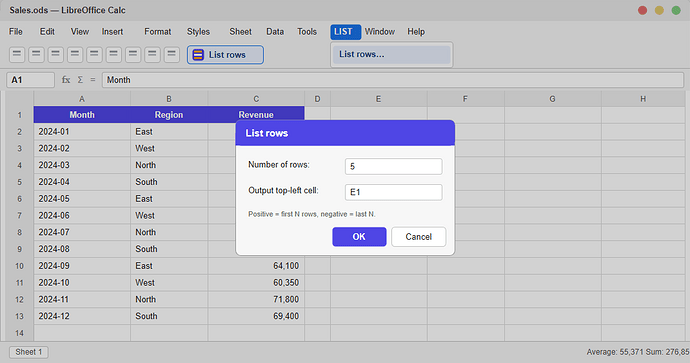Open the Window menu

pos(380,32)
